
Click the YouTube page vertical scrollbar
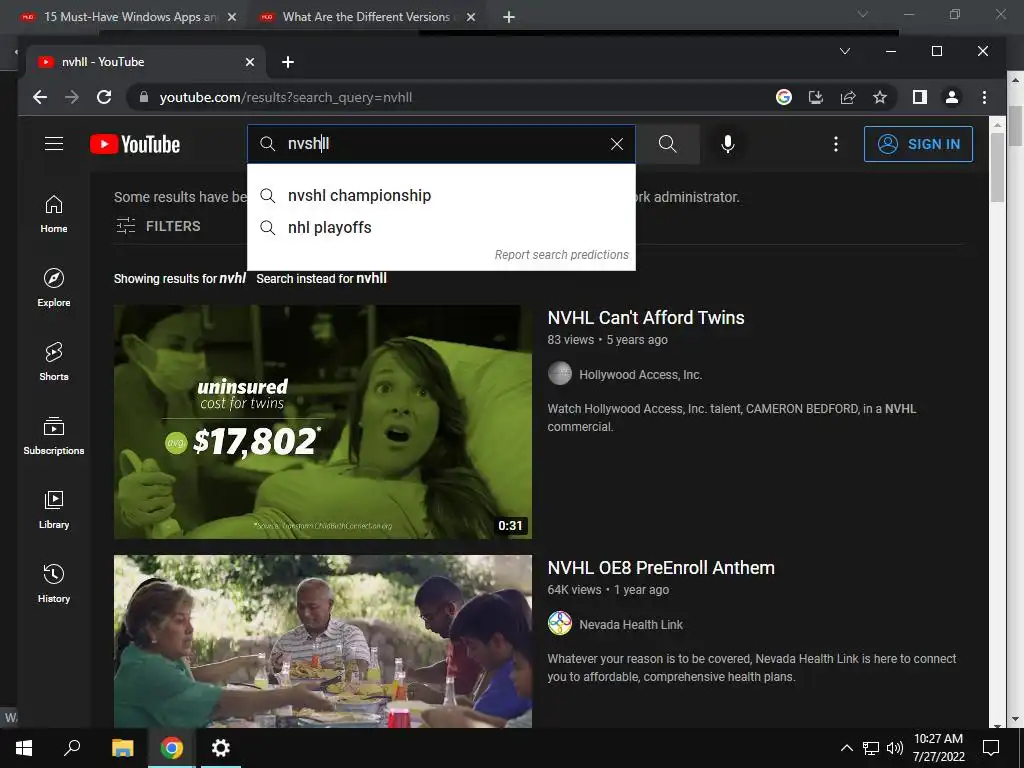(997, 168)
